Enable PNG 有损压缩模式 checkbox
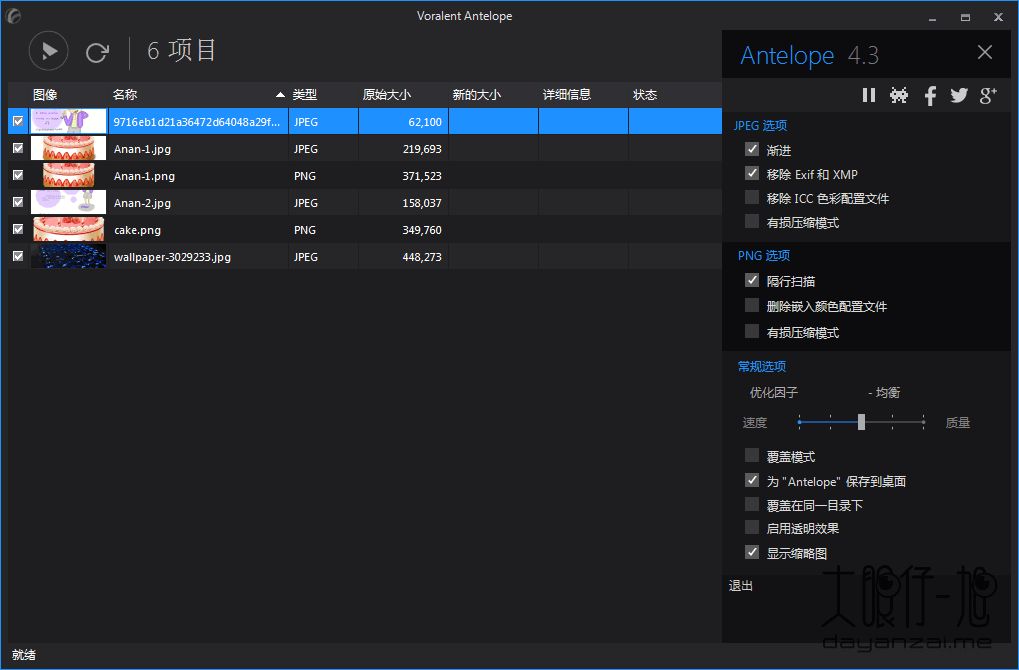1019x670 pixels. (x=752, y=331)
